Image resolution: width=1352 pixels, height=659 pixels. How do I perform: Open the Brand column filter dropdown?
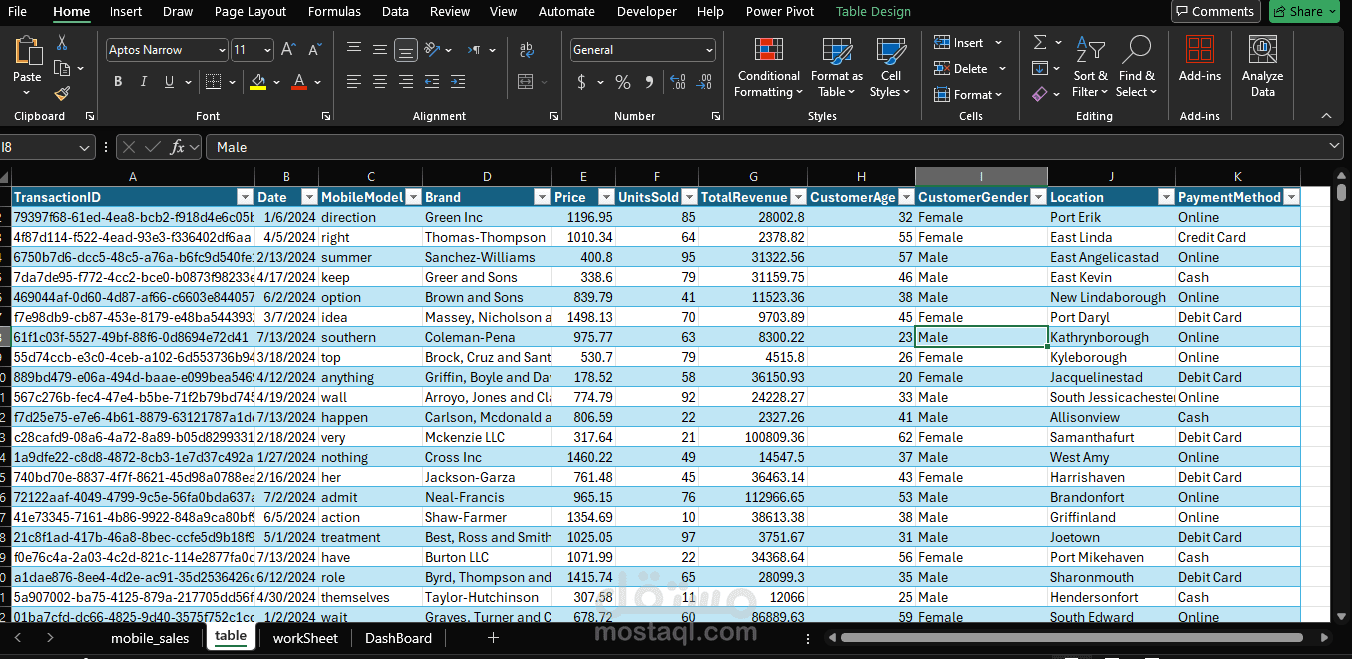542,197
